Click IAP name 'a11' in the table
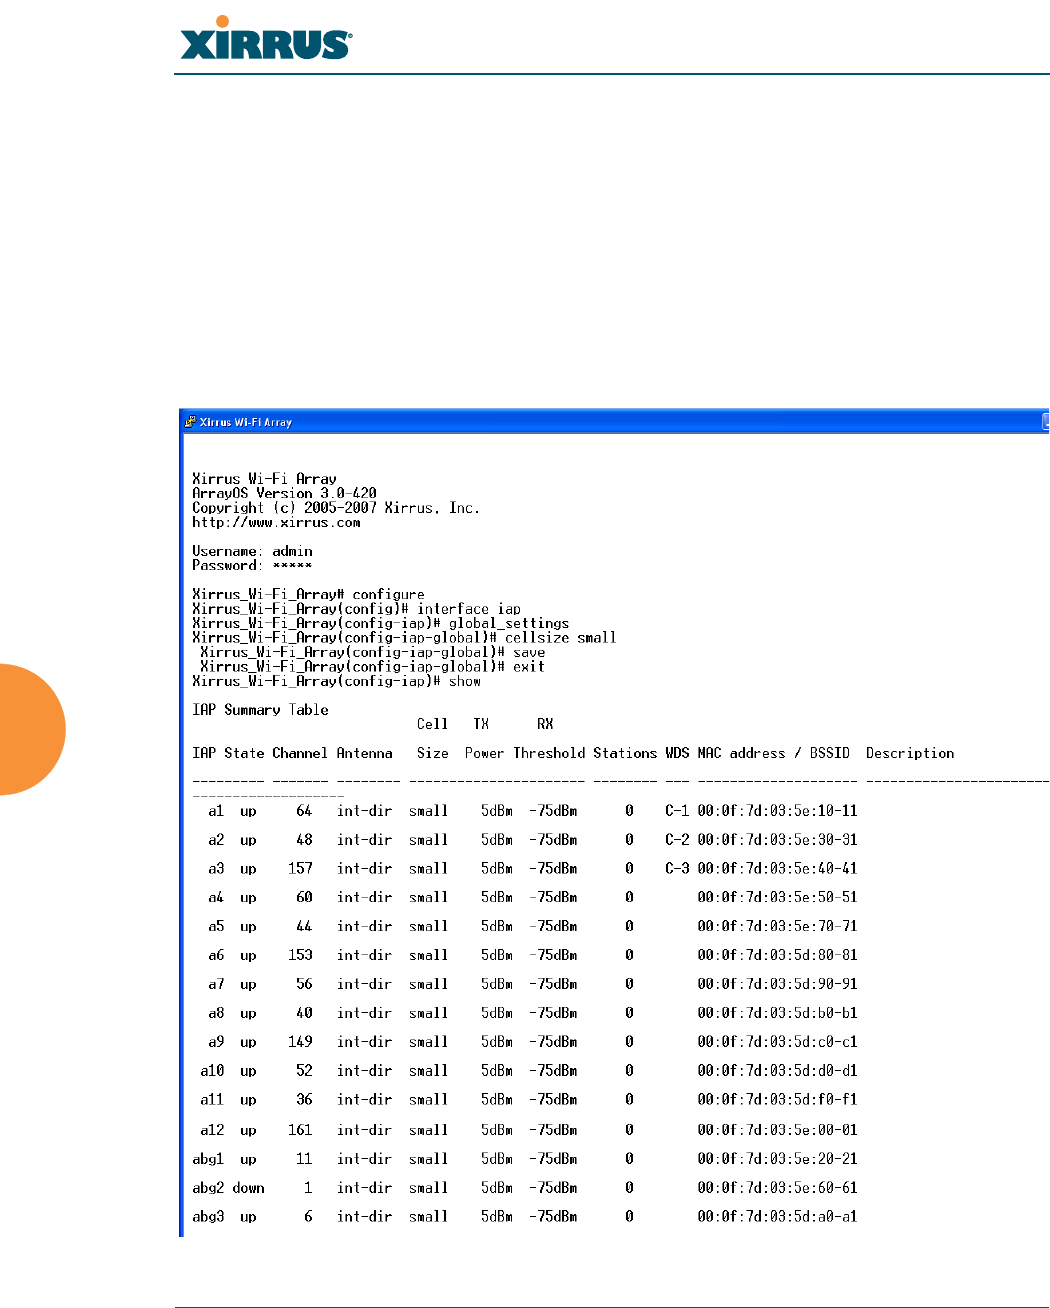The image size is (1050, 1308). pyautogui.click(x=212, y=1100)
